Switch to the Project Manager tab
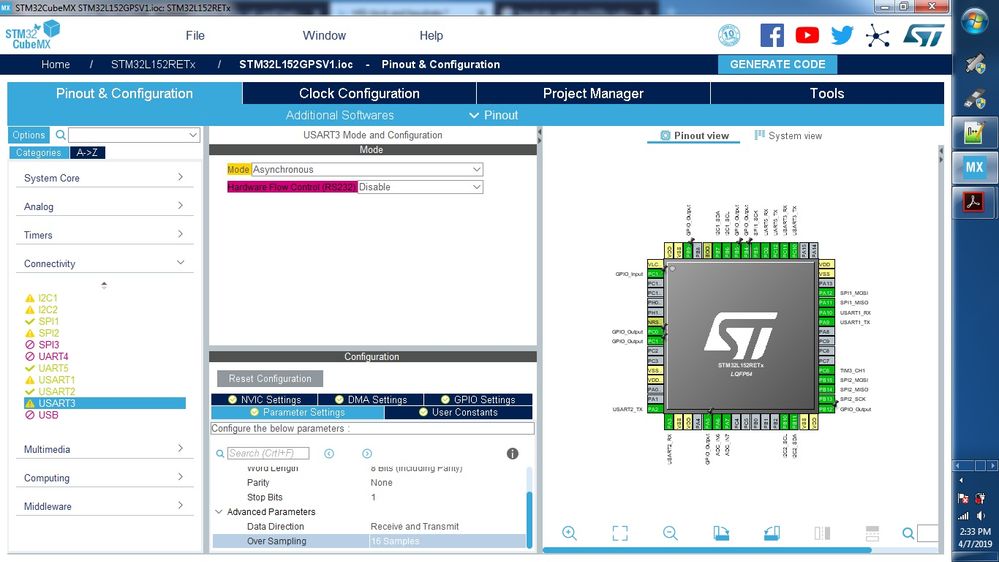 593,93
